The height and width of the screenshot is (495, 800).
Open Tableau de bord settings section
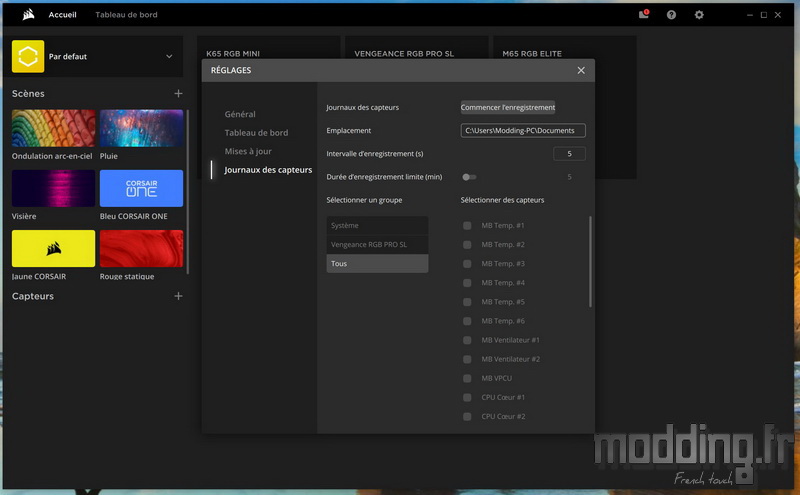pos(257,133)
